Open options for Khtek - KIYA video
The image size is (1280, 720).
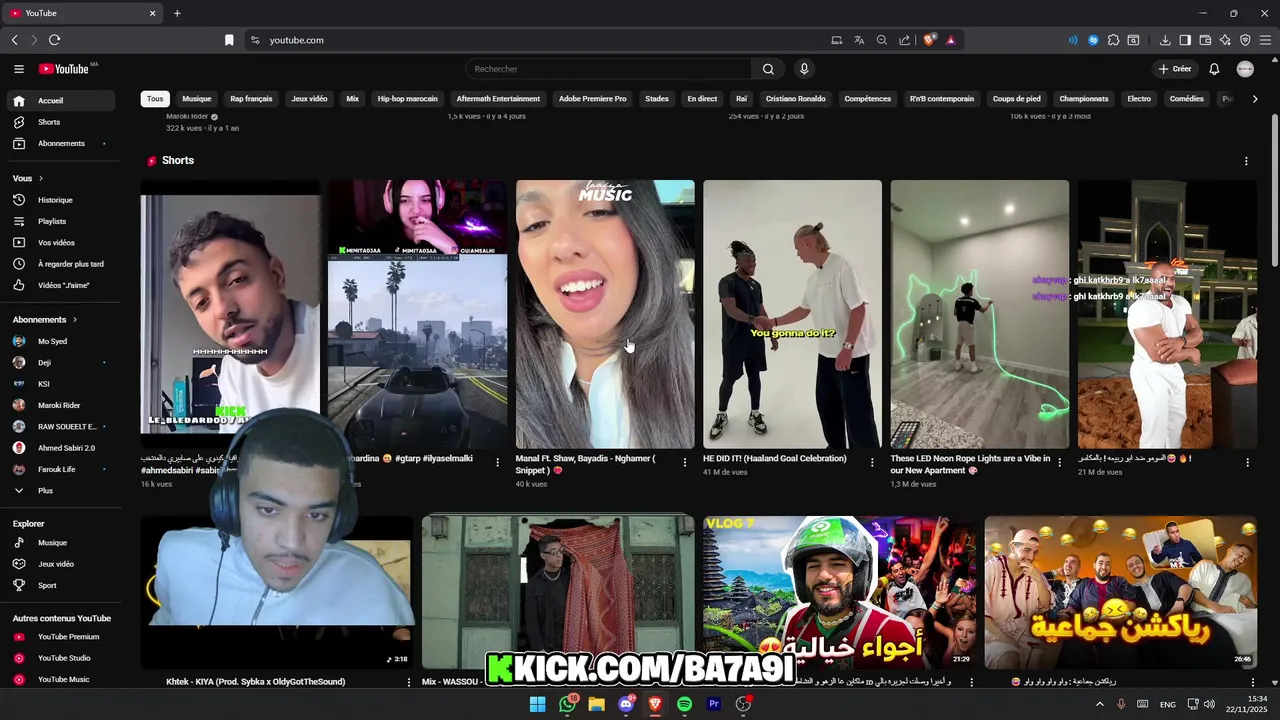(x=409, y=682)
